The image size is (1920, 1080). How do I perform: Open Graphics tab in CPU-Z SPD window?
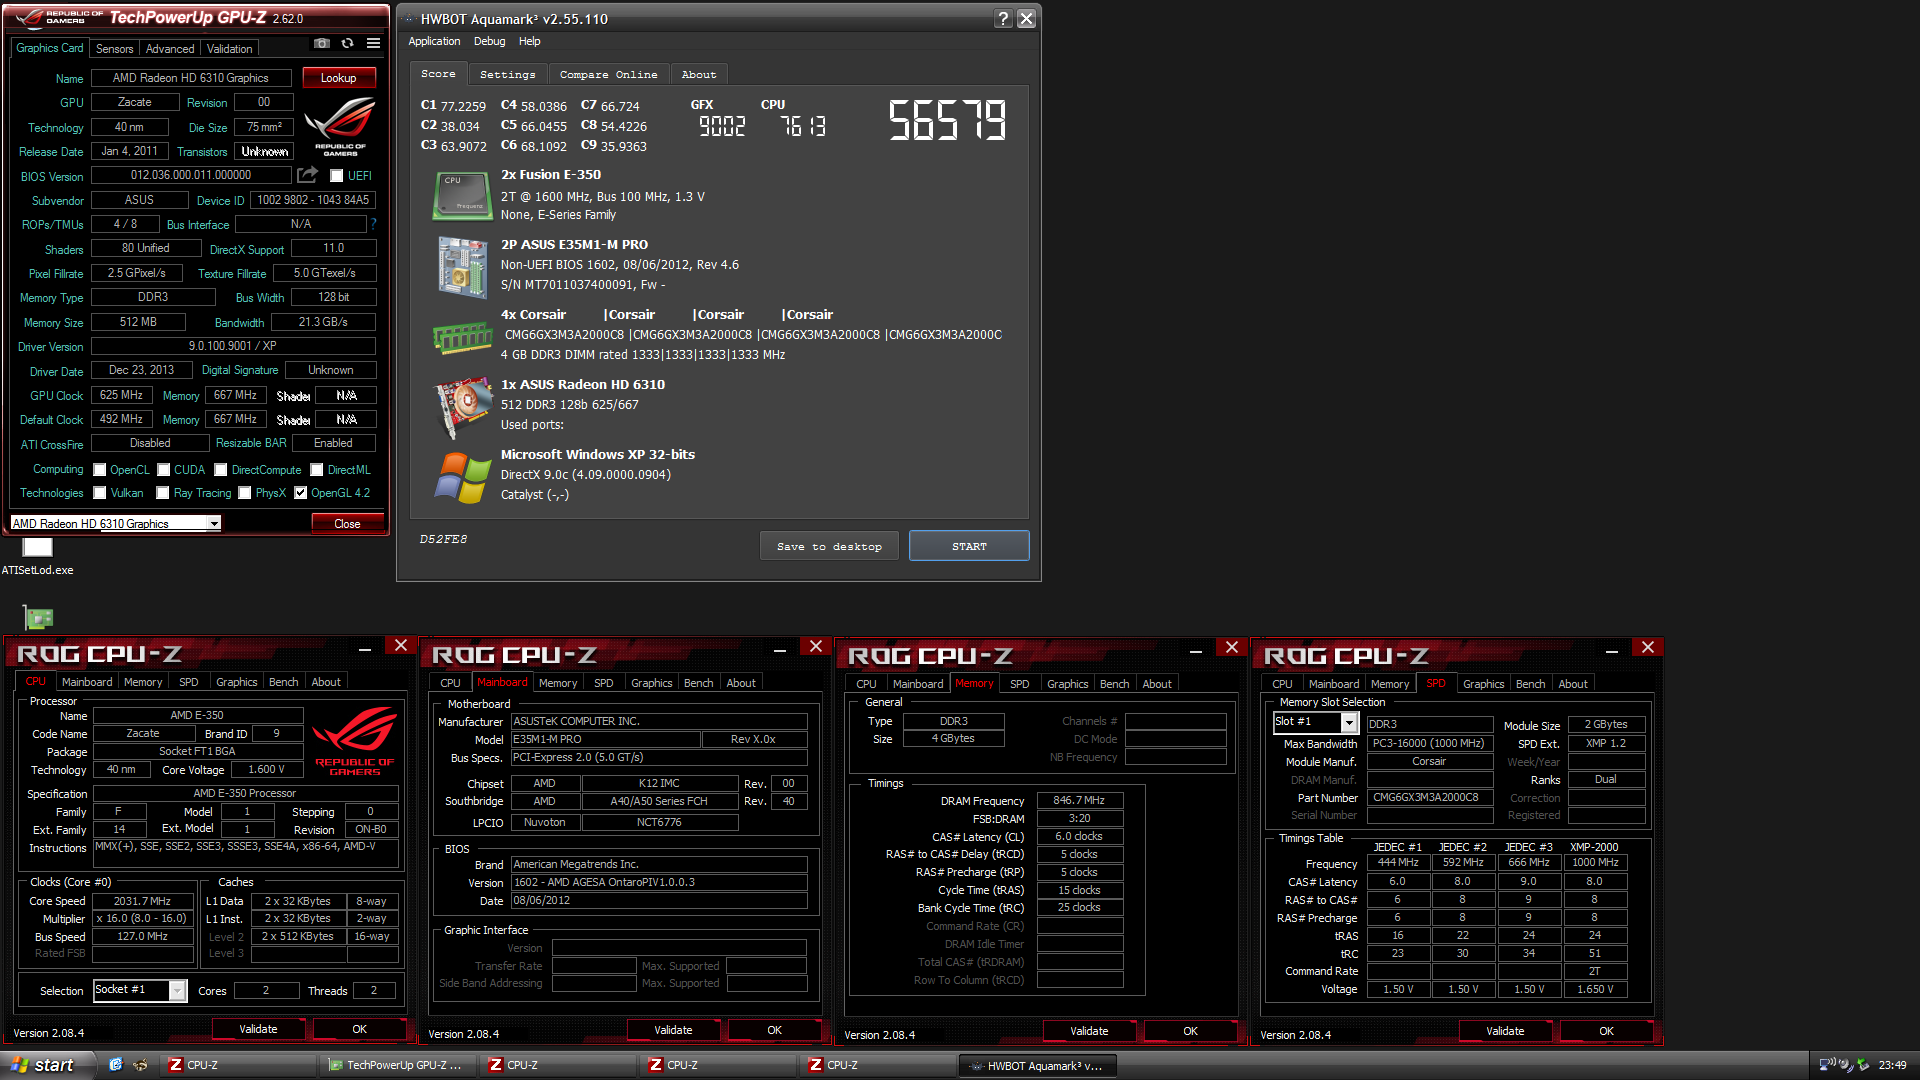click(x=1483, y=684)
